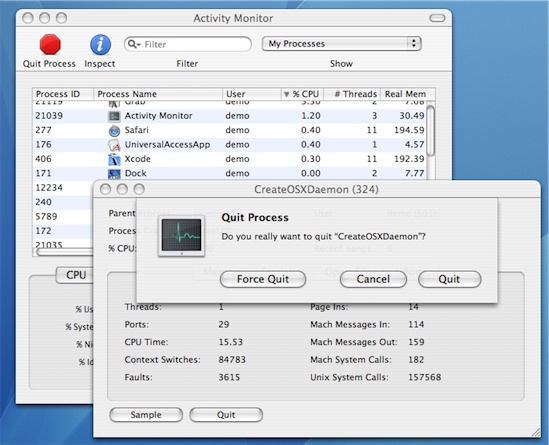
Task: Click the heartbeat monitor icon in Quit dialog
Action: pos(181,236)
